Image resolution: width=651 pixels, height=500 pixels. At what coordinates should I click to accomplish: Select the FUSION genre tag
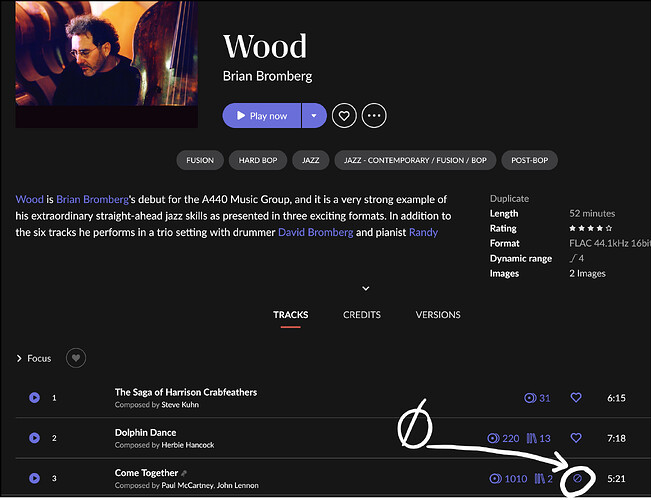(200, 160)
